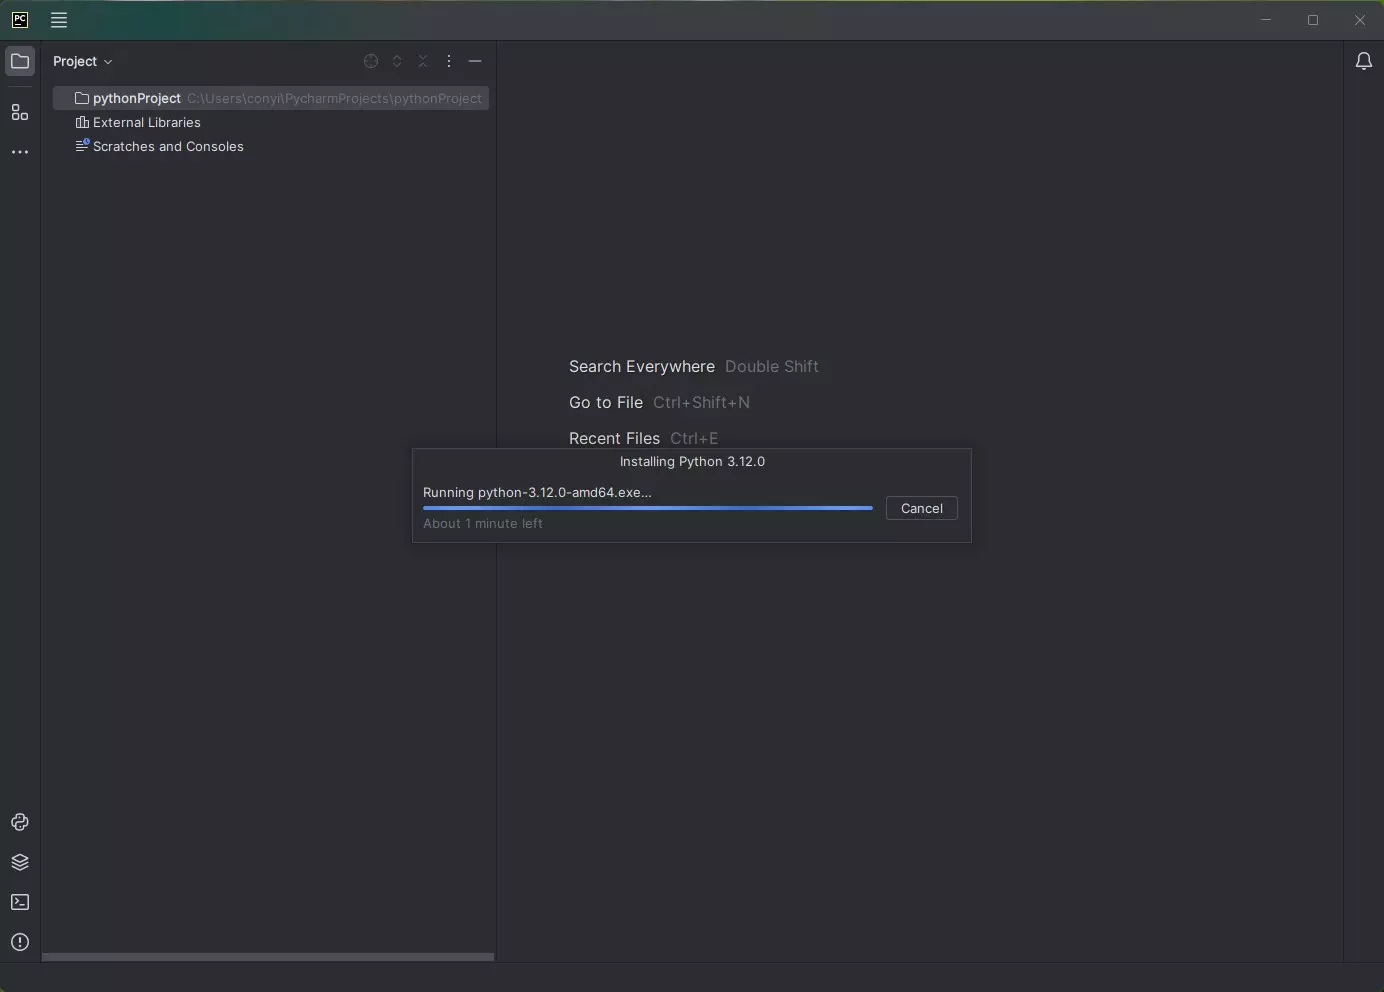
Task: Click 'Running python-3.12.0-amd64.exe...' status text
Action: click(x=537, y=492)
